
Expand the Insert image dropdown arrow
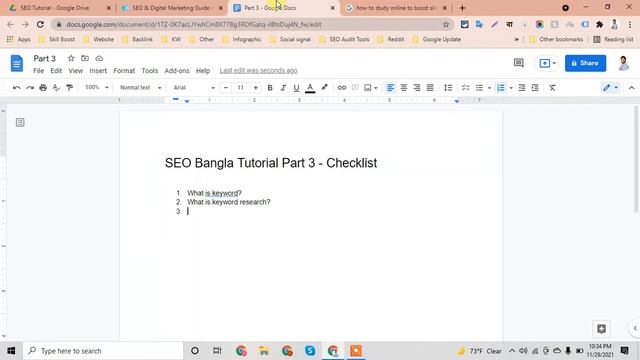coord(376,87)
